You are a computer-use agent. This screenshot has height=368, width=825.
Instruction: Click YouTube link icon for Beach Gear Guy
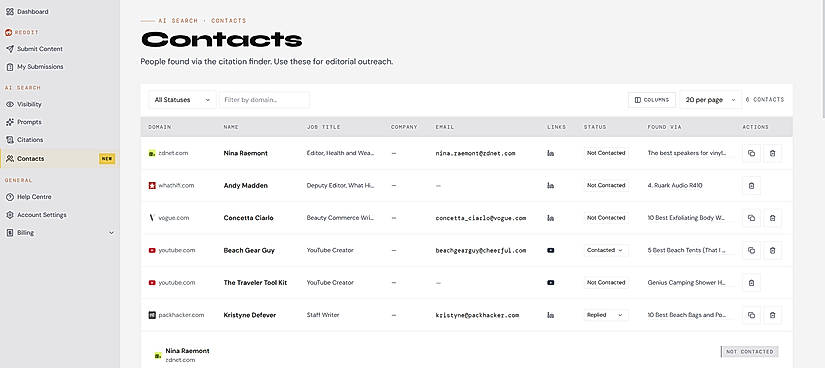(550, 251)
